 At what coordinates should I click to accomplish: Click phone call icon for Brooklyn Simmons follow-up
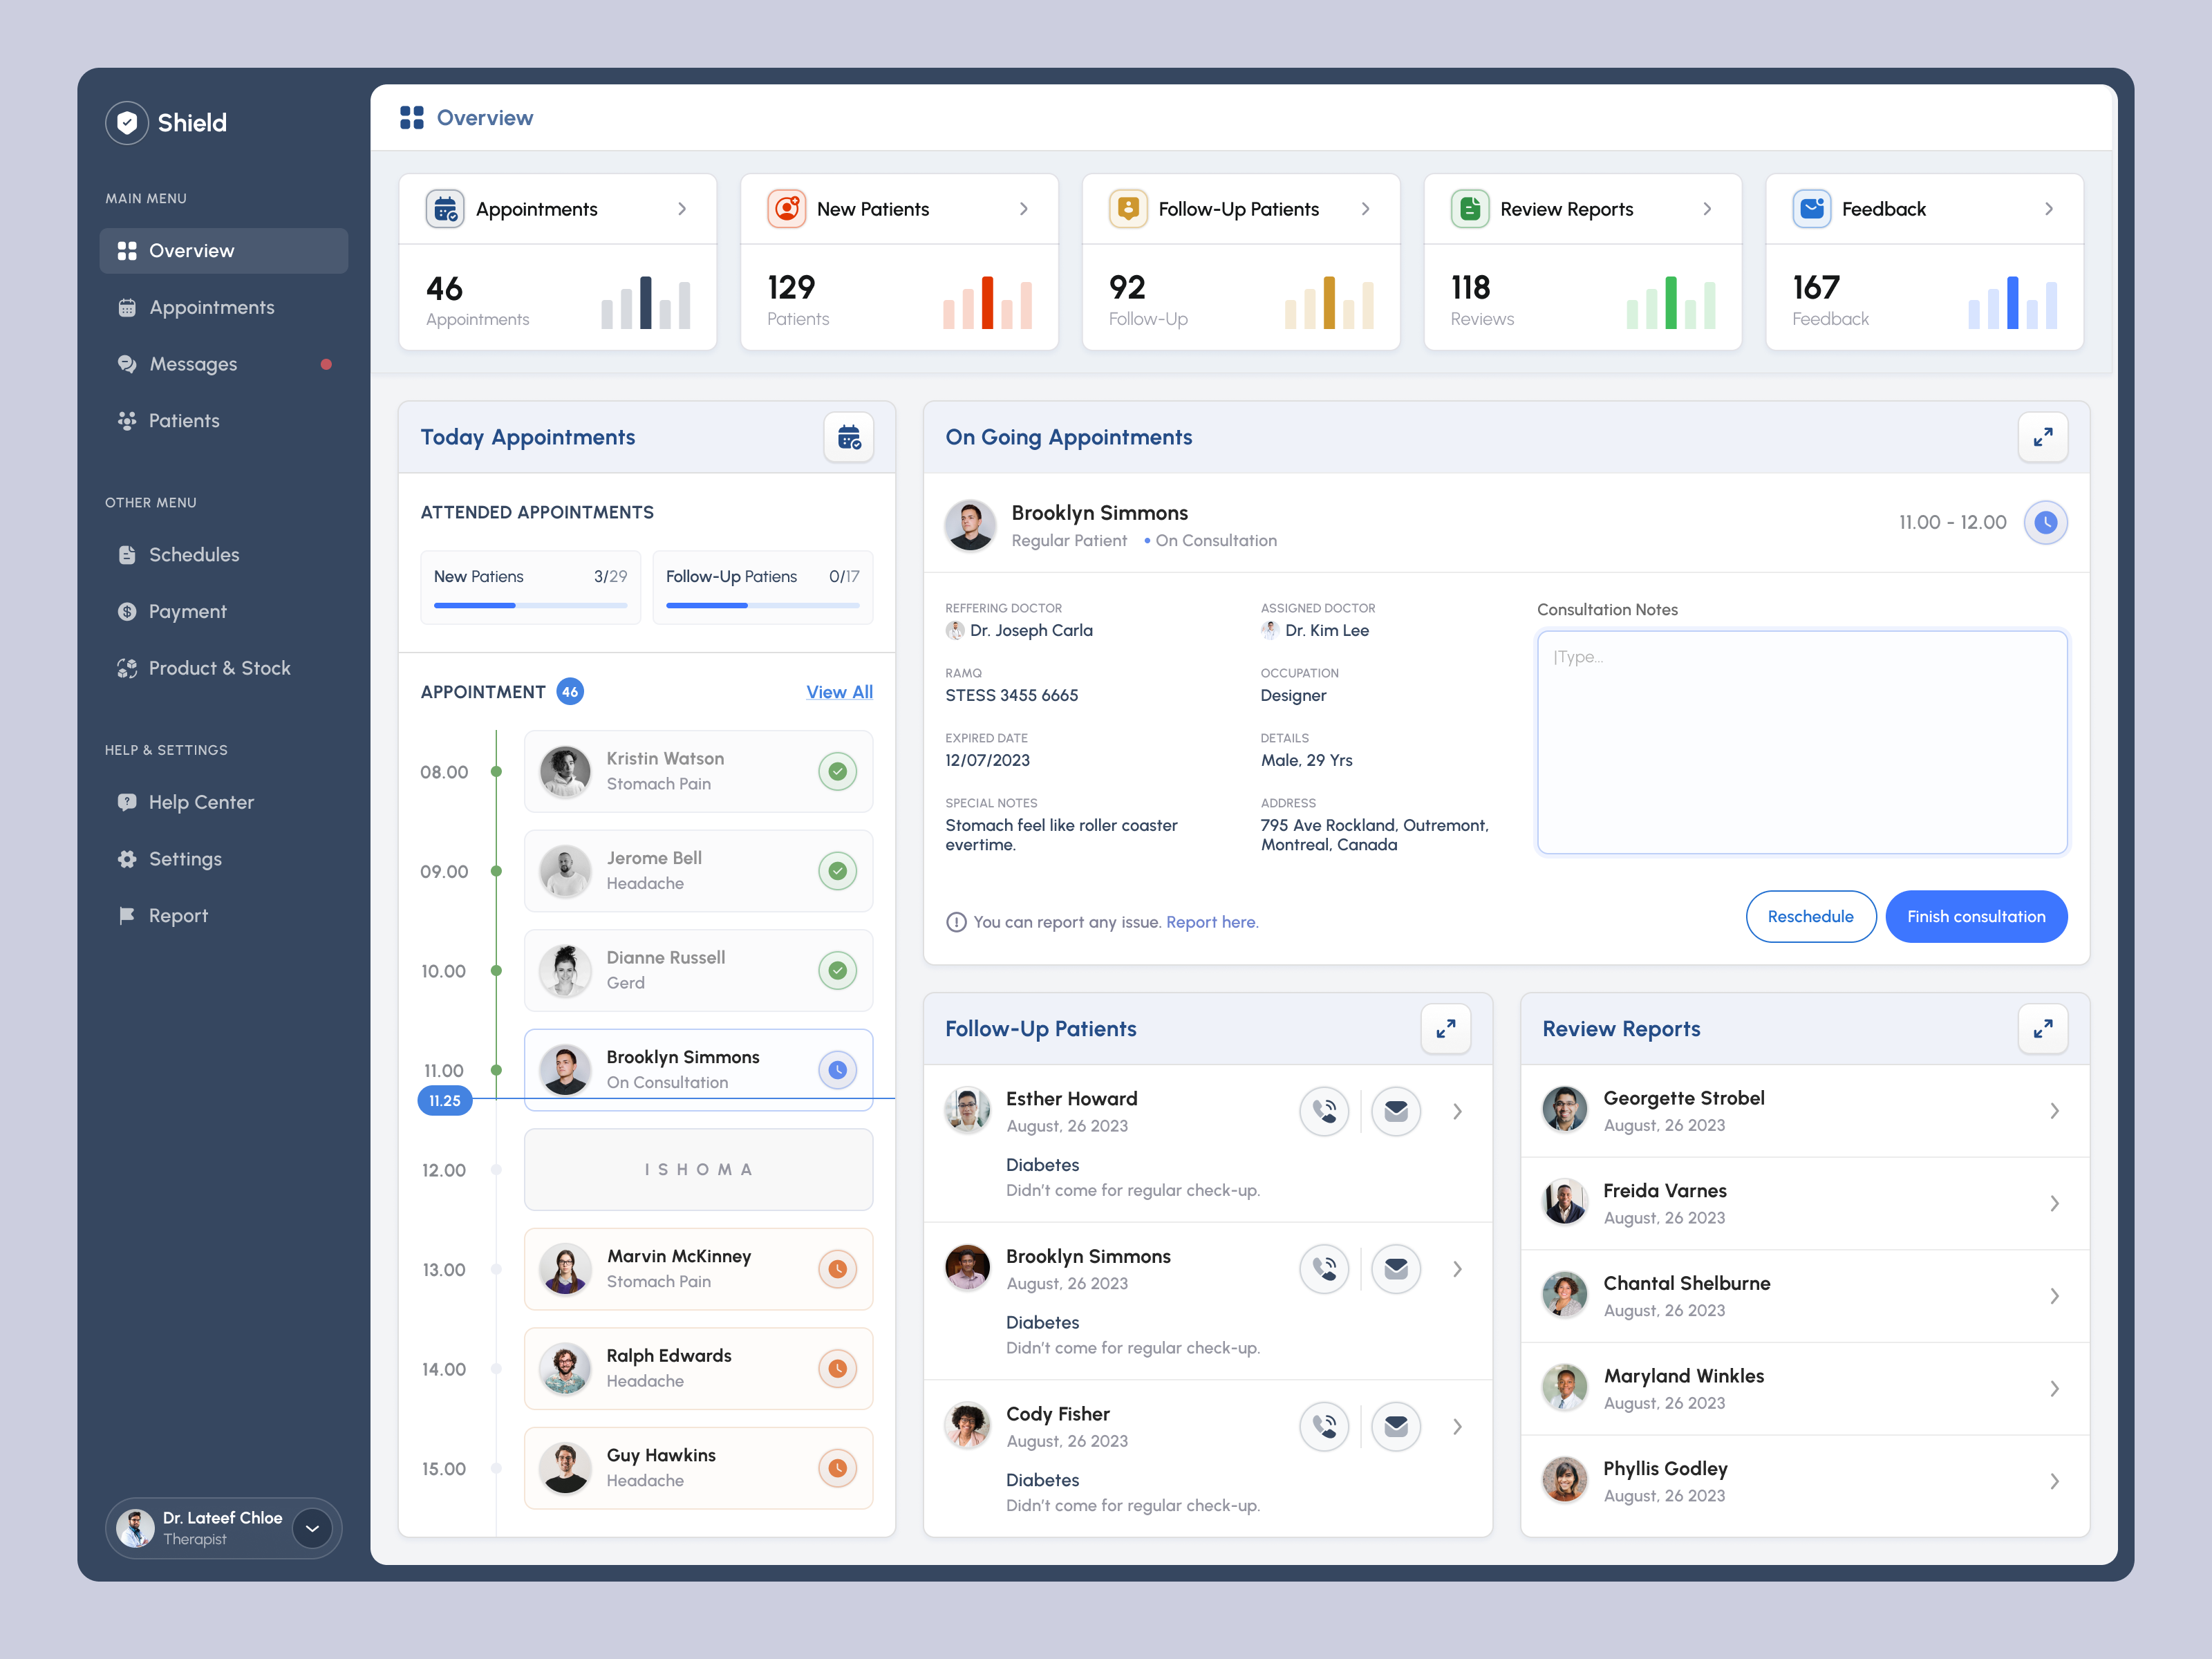[x=1323, y=1269]
